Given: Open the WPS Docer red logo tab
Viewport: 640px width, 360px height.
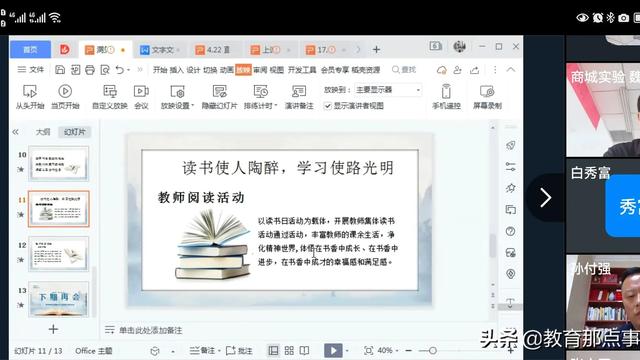Looking at the screenshot, I should (x=64, y=49).
